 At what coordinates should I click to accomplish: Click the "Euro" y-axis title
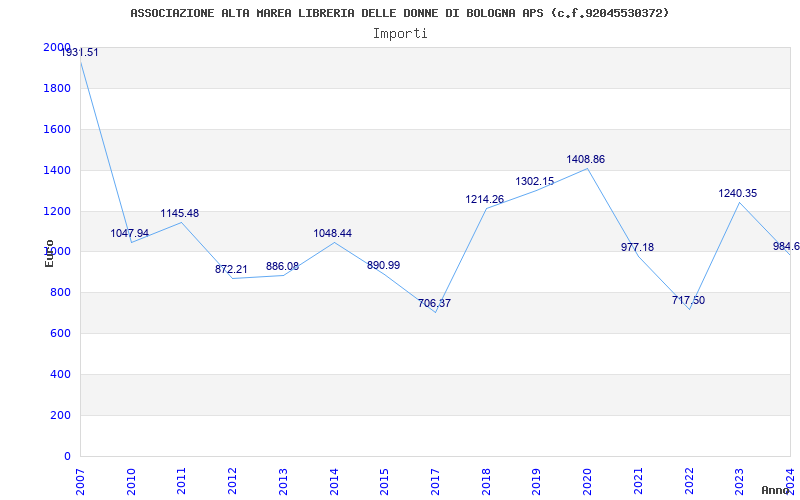[49, 253]
